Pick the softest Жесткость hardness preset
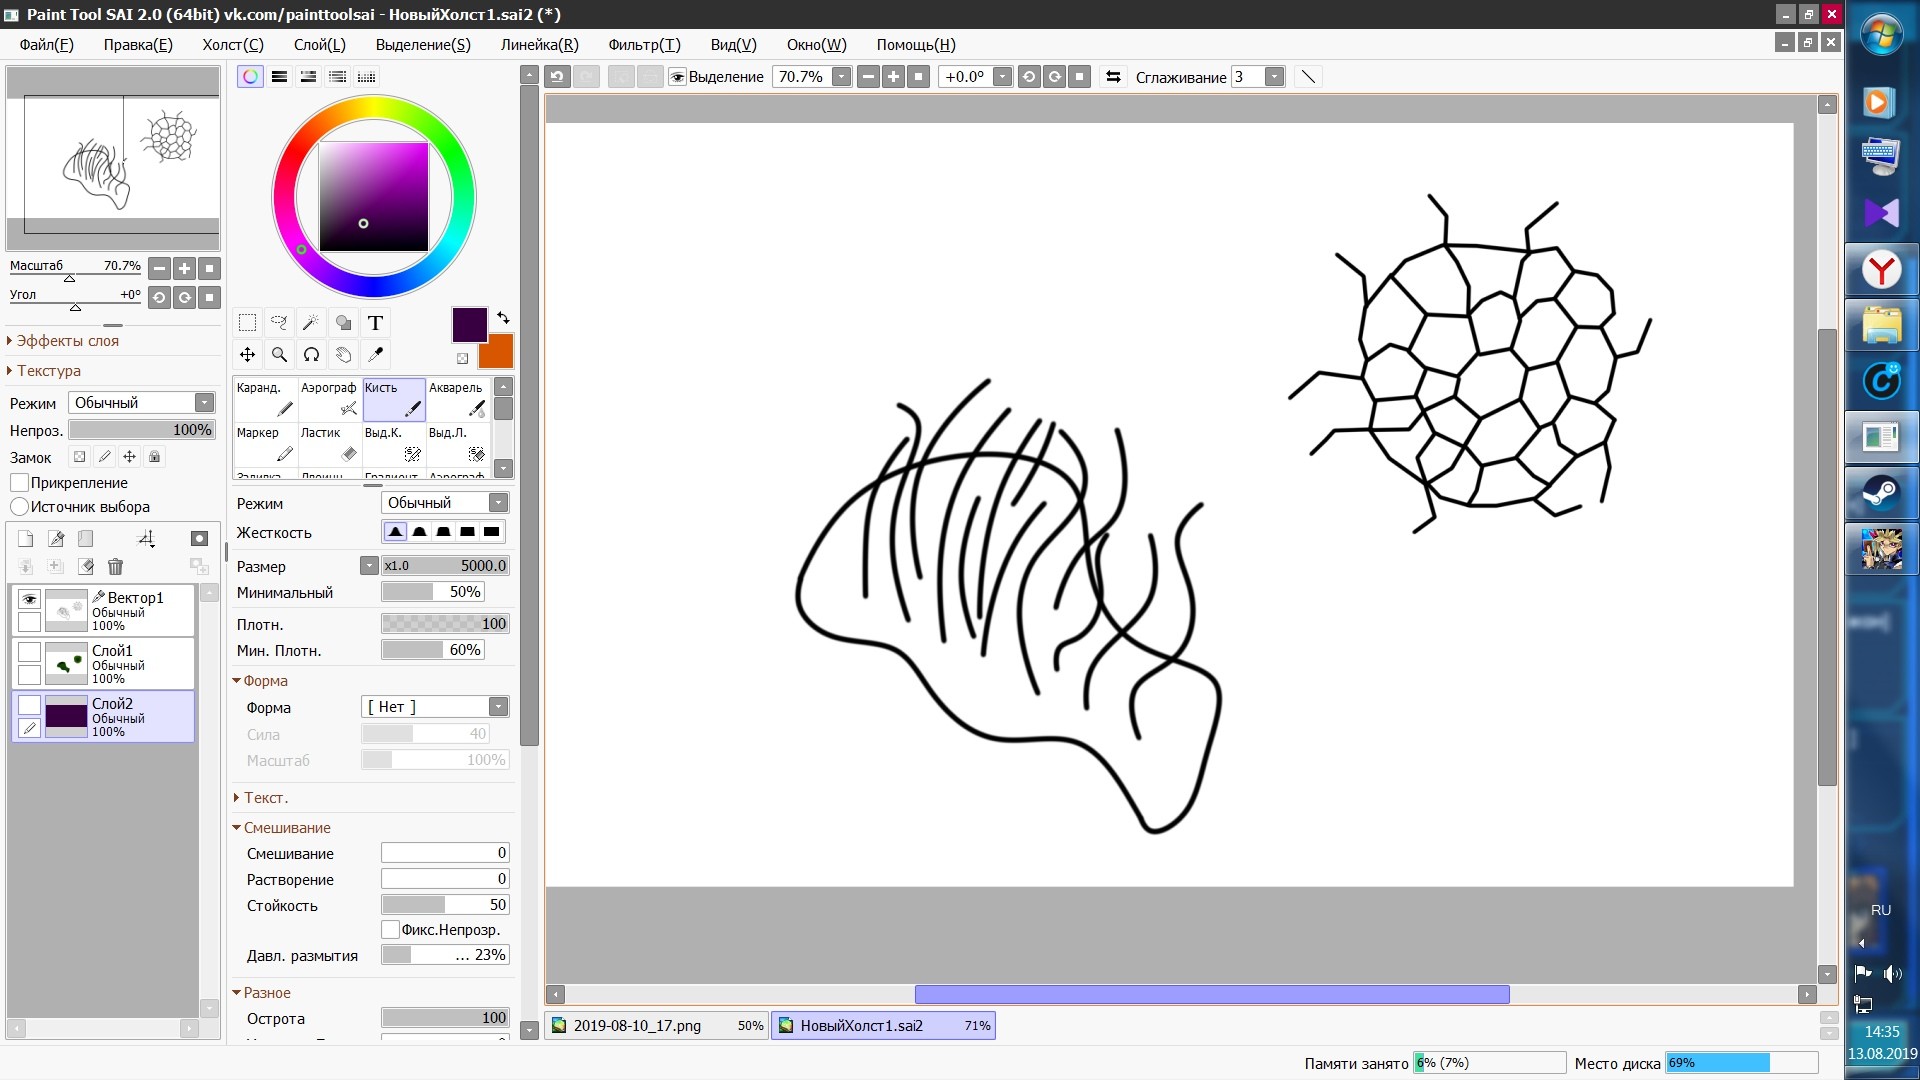Screen dimensions: 1920x1080 tap(396, 532)
